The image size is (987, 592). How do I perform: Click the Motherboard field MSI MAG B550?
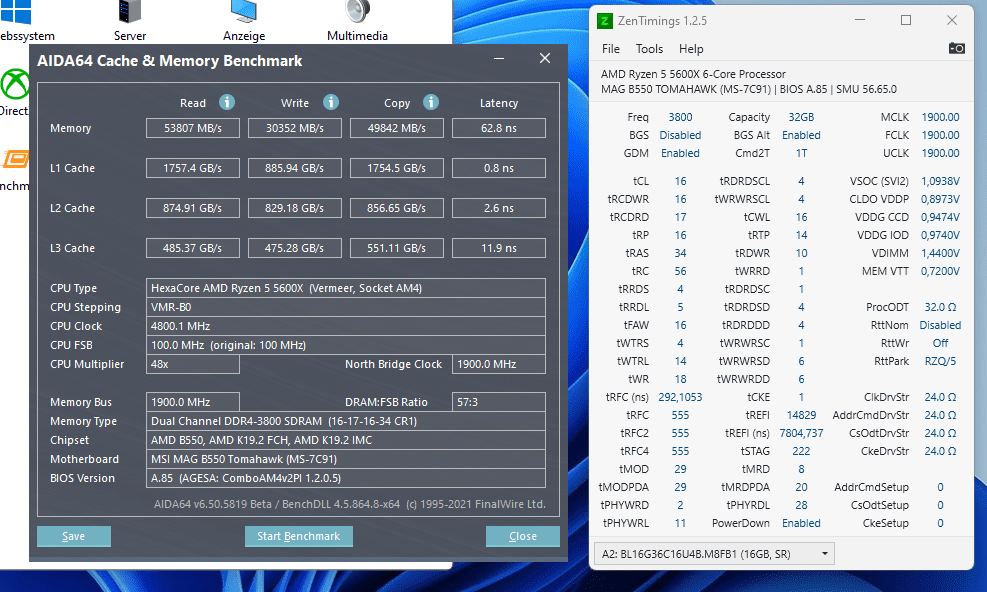click(x=346, y=459)
